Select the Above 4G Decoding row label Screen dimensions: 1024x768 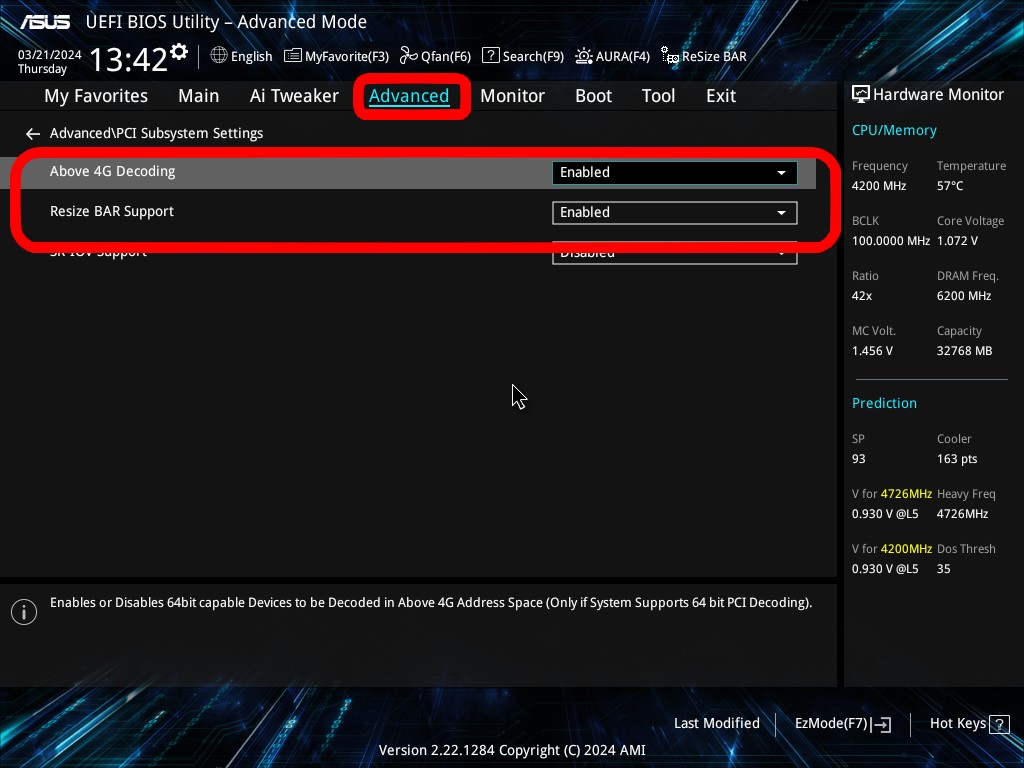coord(112,172)
